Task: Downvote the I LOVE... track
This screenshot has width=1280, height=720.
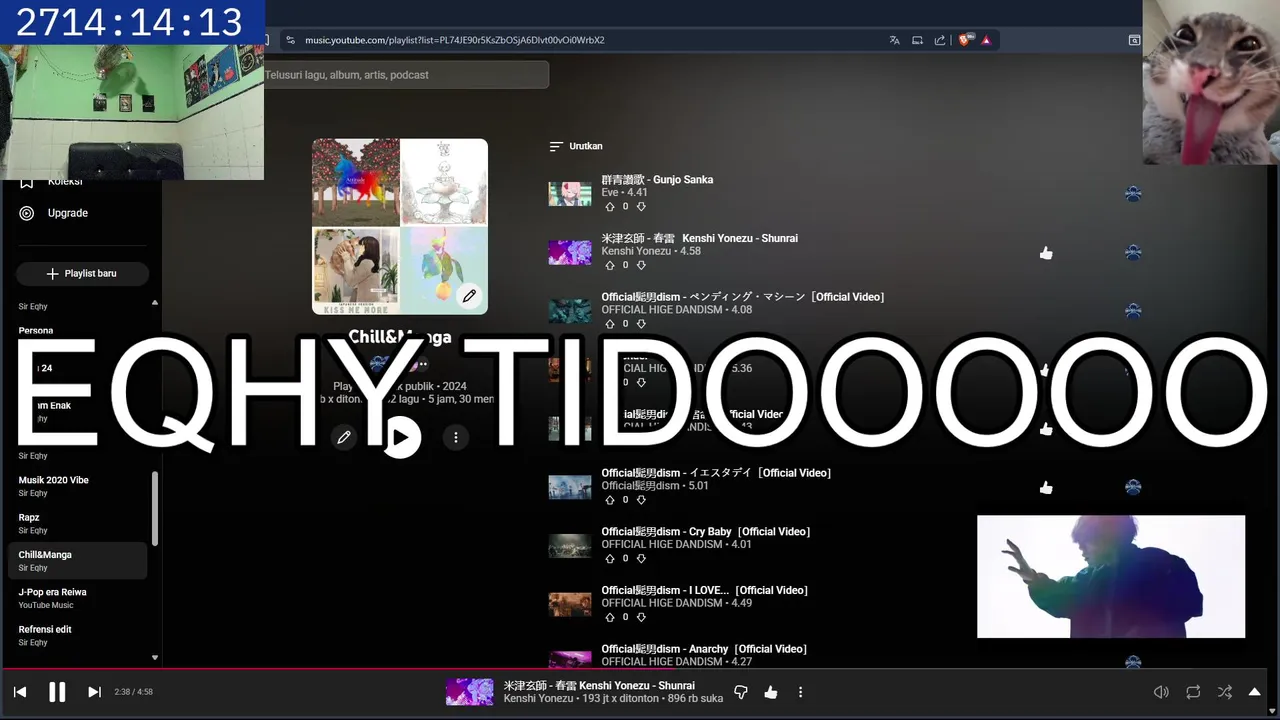Action: pyautogui.click(x=641, y=617)
